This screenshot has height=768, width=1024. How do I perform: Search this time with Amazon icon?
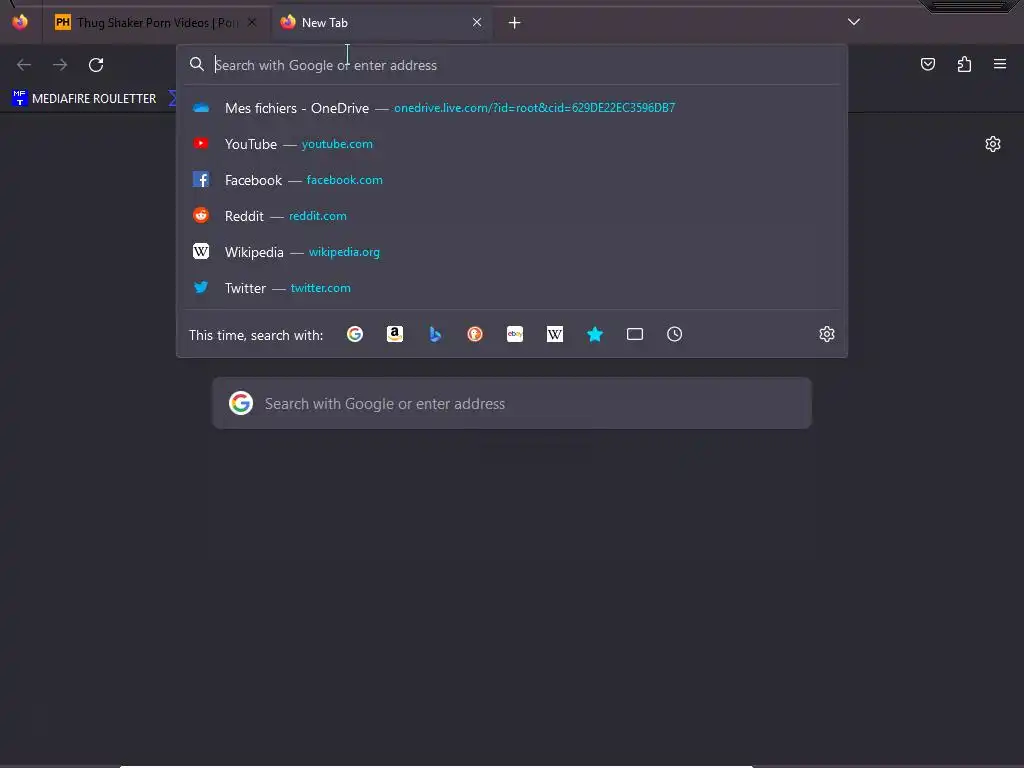(394, 334)
